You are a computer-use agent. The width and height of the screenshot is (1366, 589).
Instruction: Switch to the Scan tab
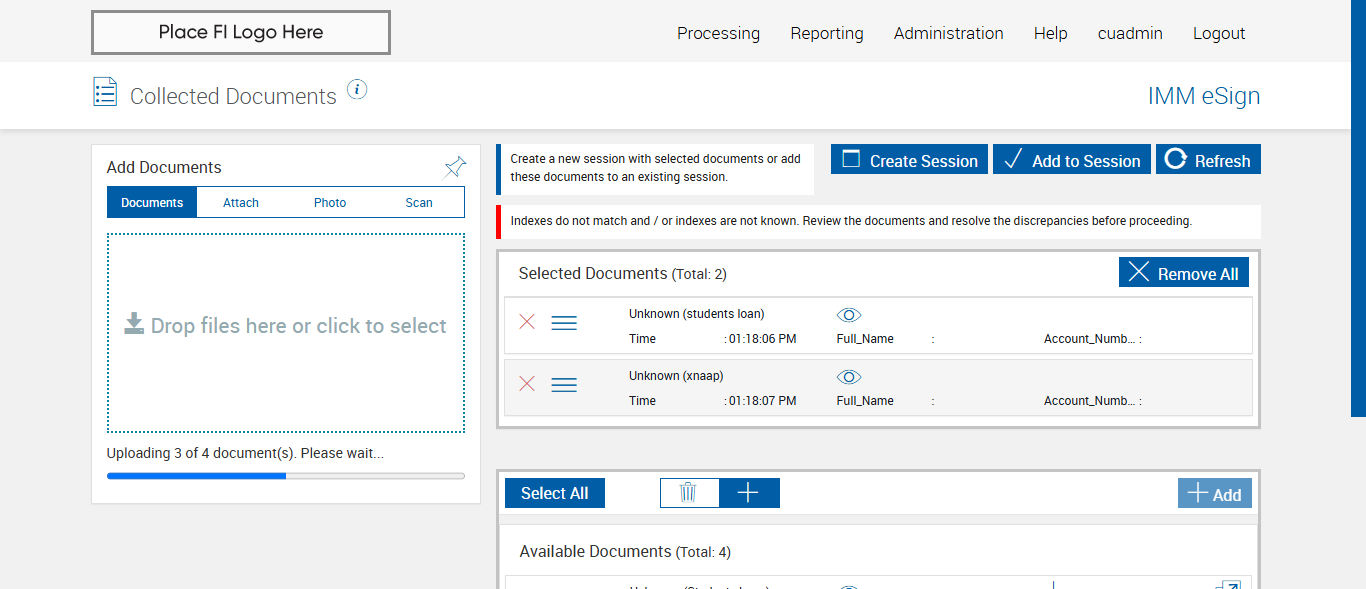pyautogui.click(x=419, y=202)
